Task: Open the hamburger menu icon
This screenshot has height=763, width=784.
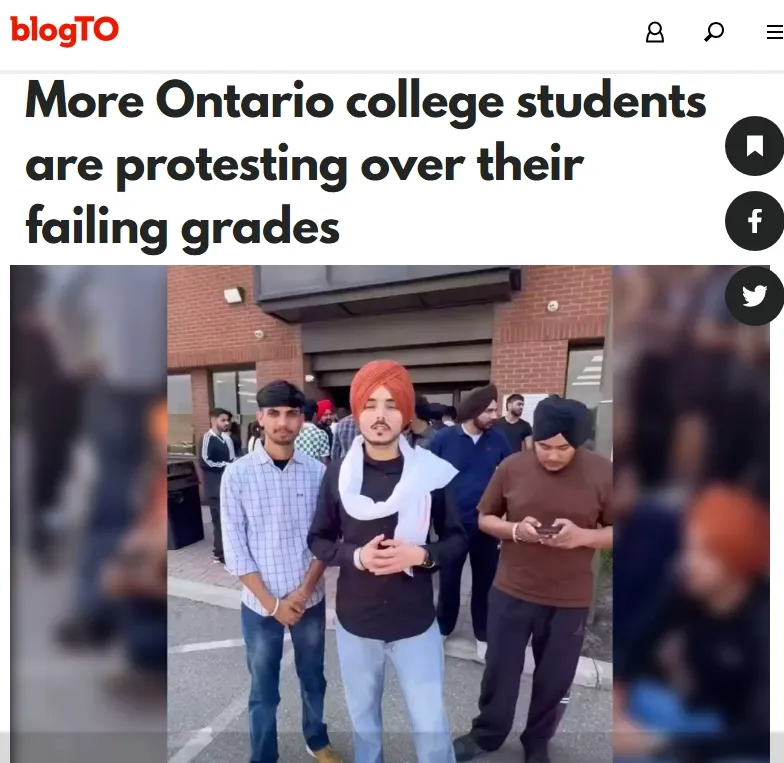Action: [774, 32]
